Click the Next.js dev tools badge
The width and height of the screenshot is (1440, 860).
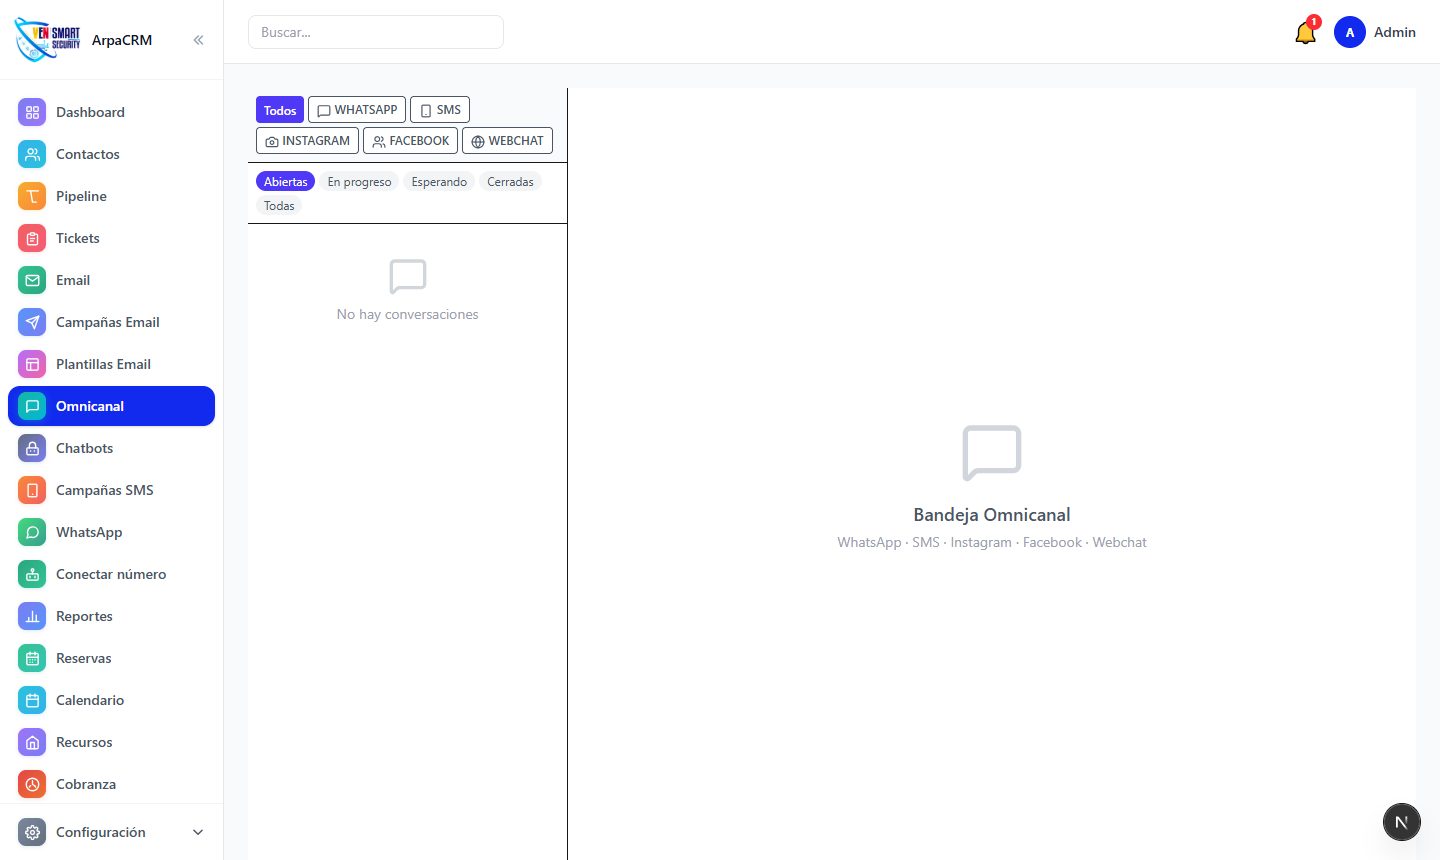(x=1401, y=822)
